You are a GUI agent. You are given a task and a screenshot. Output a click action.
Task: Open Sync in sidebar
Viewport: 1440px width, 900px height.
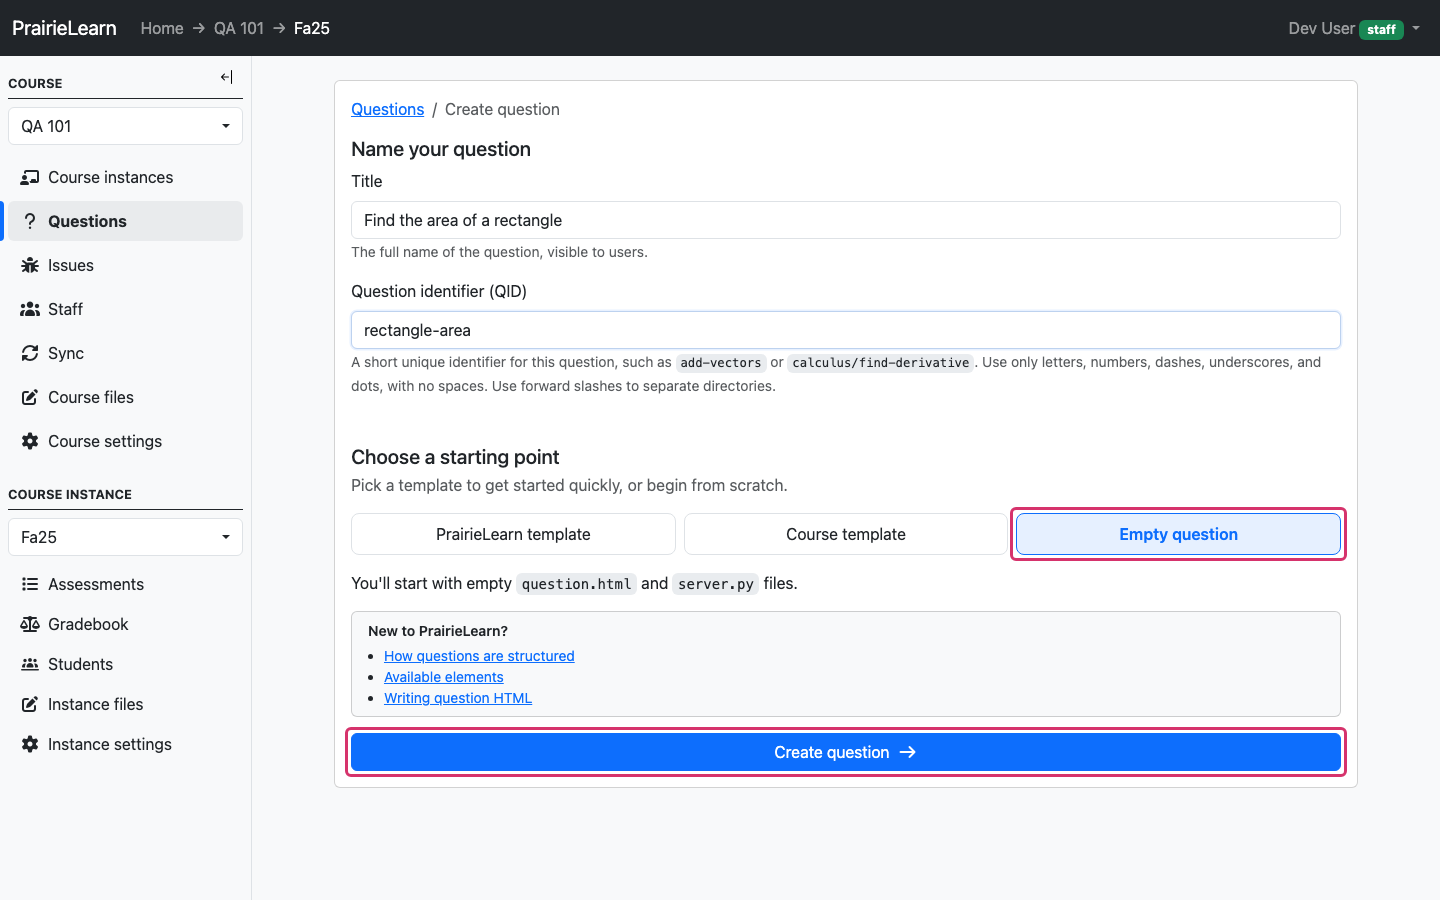click(x=125, y=353)
